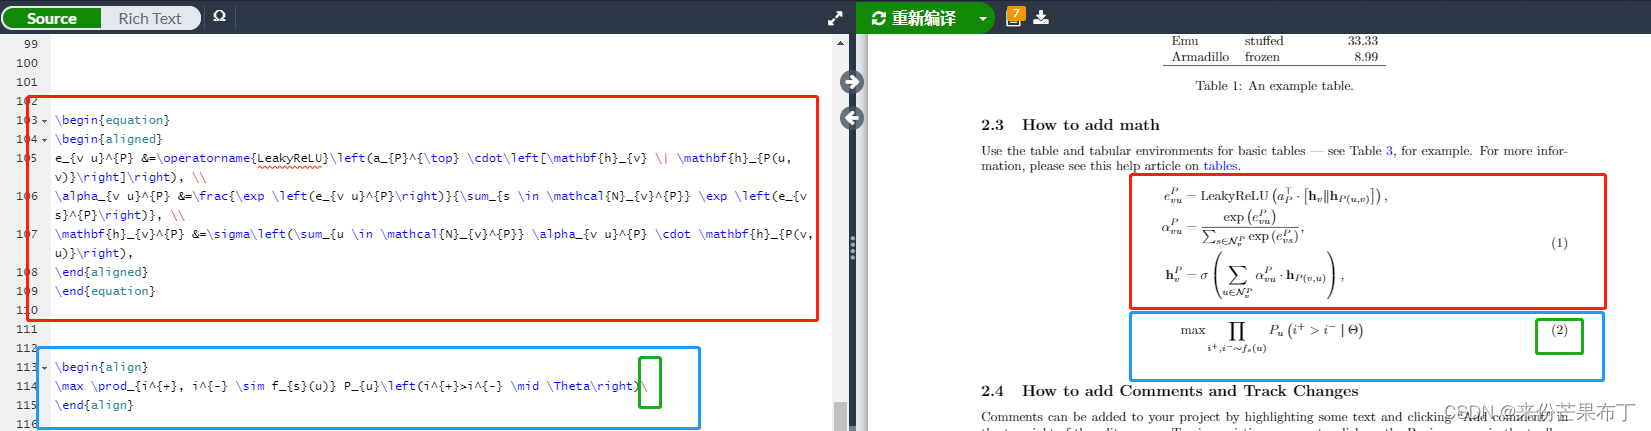Click the '\begin{equation}' code line
1651x431 pixels.
point(112,120)
